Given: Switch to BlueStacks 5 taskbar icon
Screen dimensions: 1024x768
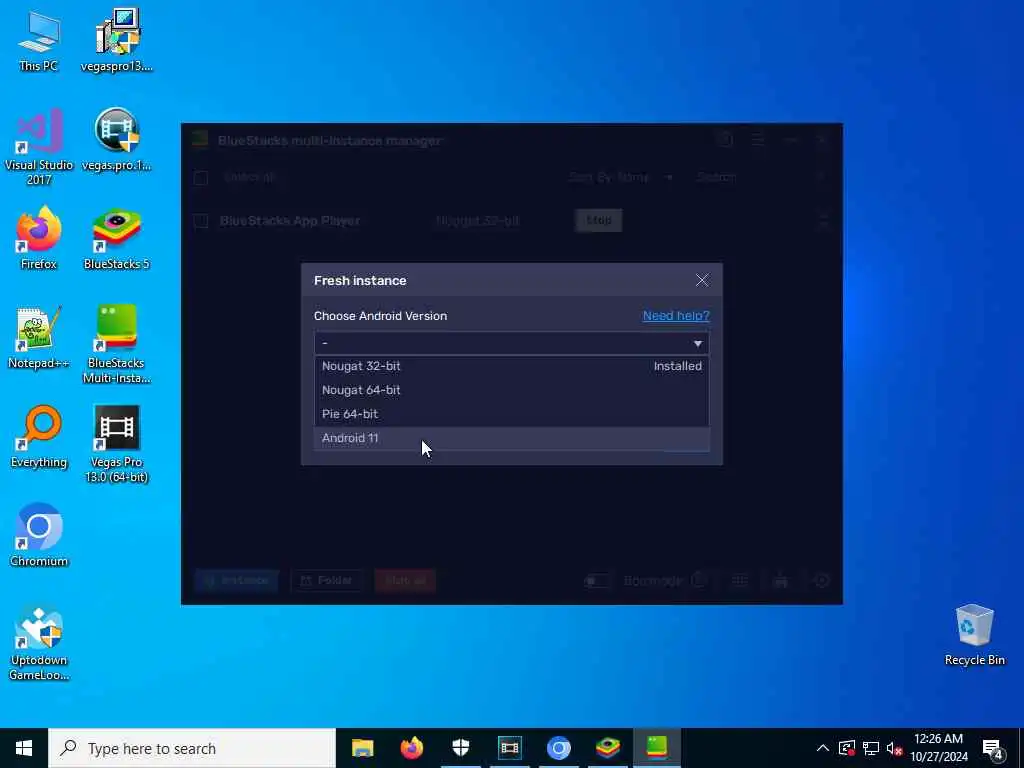Looking at the screenshot, I should (x=607, y=748).
